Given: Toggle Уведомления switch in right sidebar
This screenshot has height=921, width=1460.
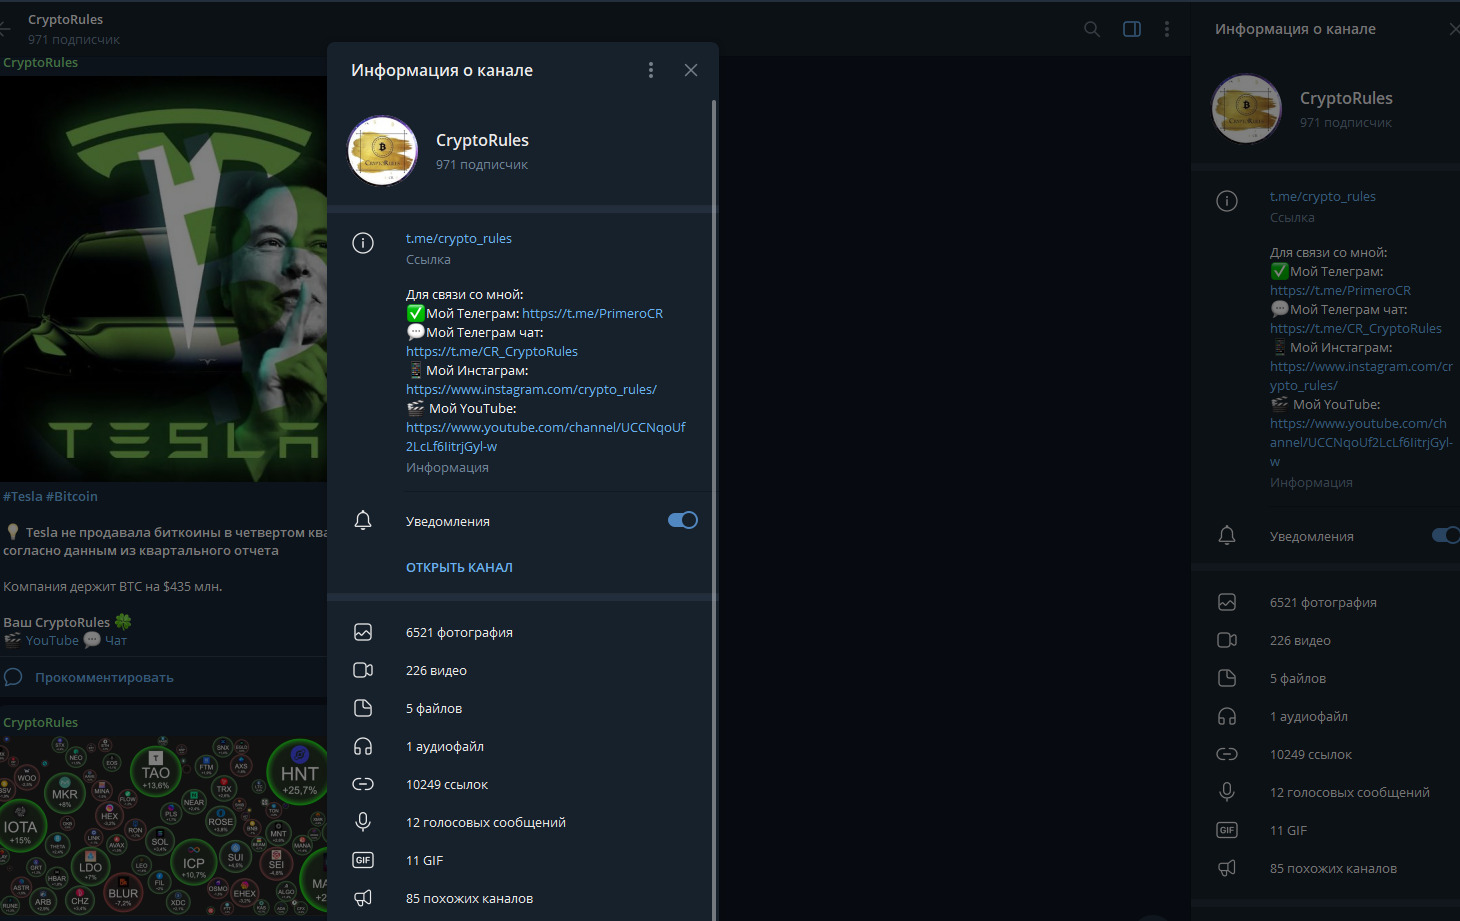Looking at the screenshot, I should tap(1446, 535).
